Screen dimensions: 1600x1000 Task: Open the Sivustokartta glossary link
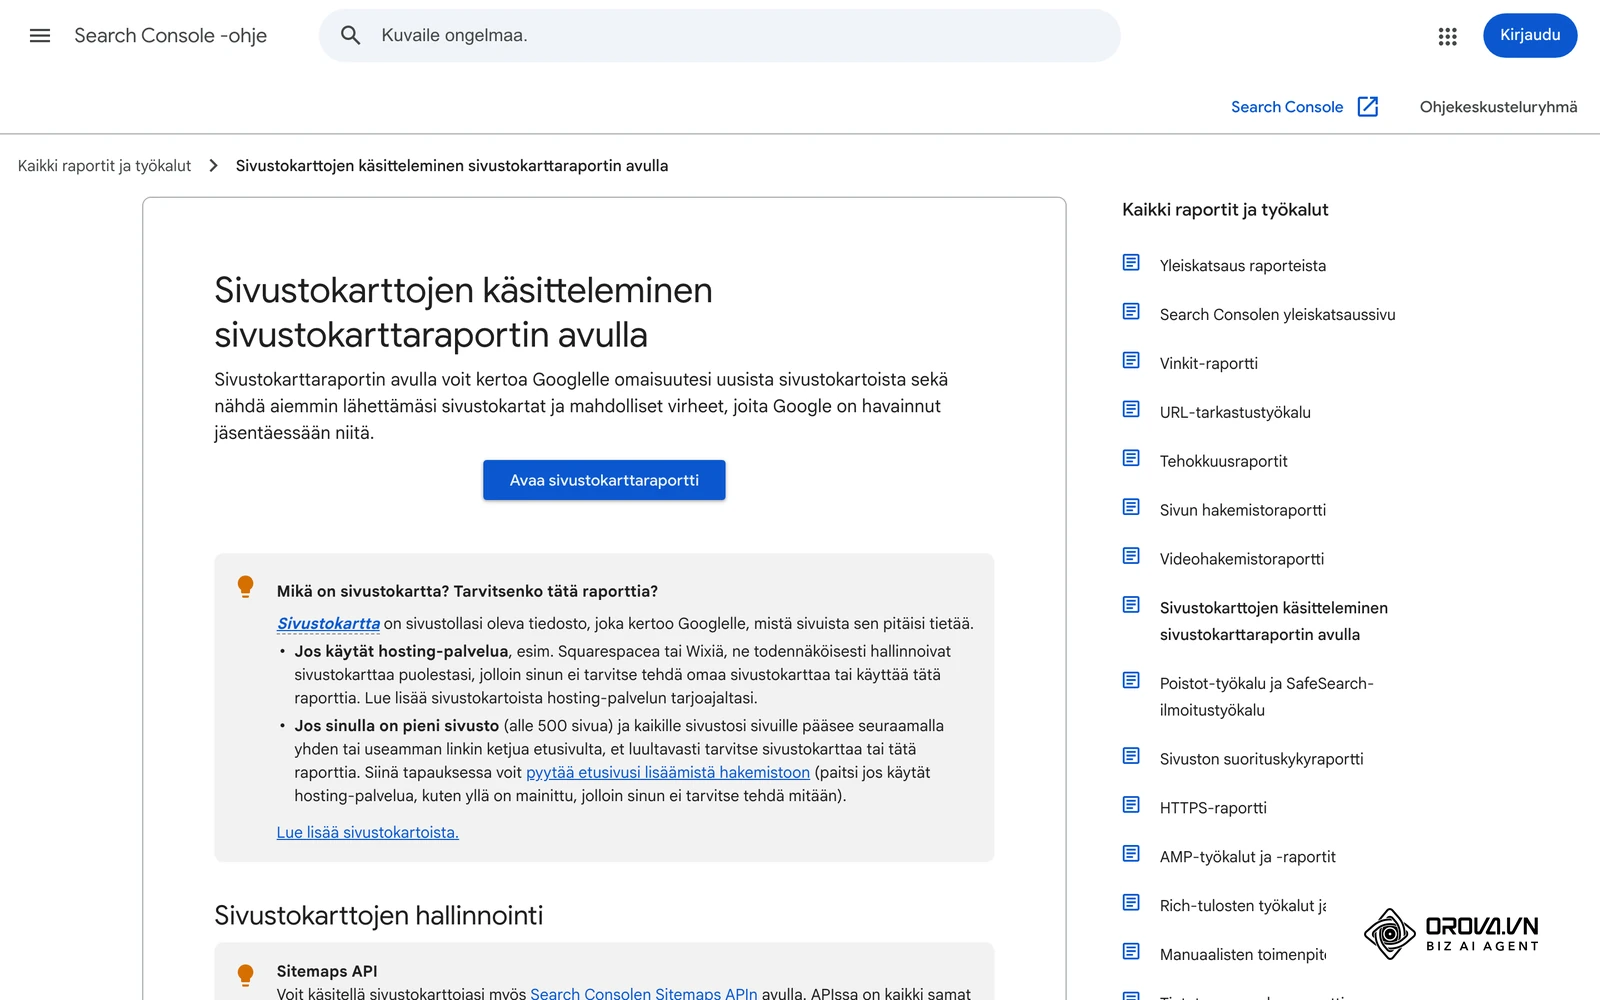pos(328,624)
